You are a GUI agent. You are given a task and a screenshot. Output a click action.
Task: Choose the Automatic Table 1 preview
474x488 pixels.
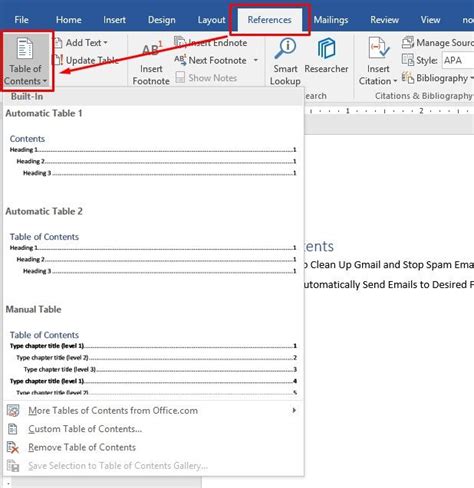coord(153,148)
